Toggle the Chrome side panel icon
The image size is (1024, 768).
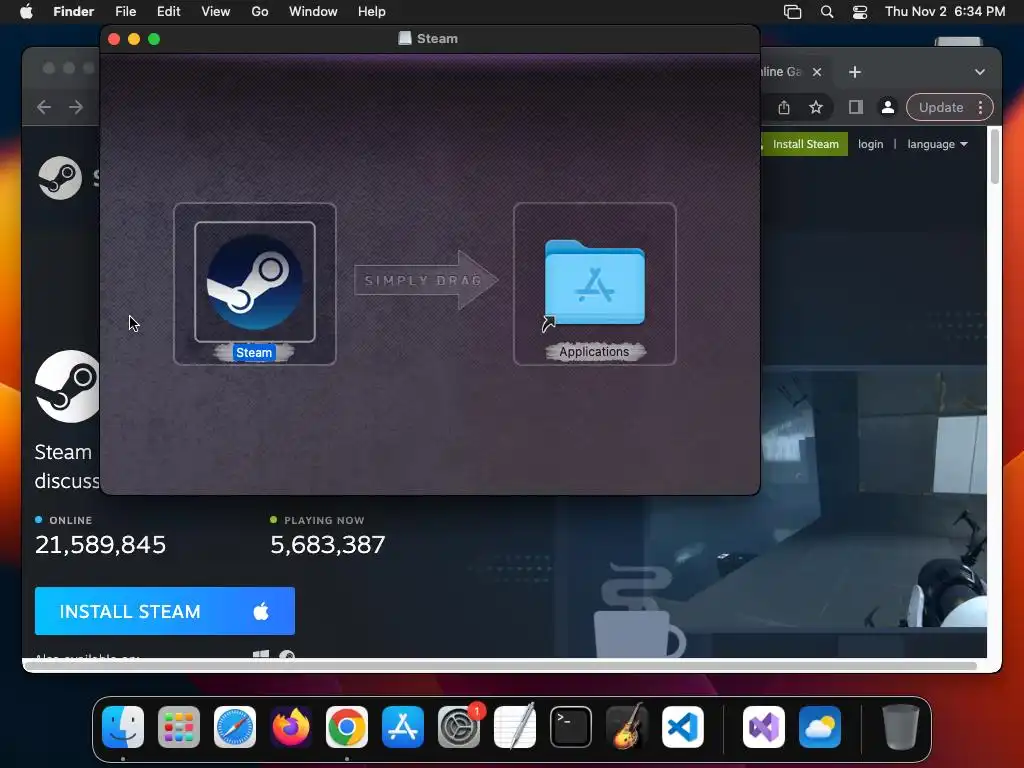pyautogui.click(x=856, y=108)
